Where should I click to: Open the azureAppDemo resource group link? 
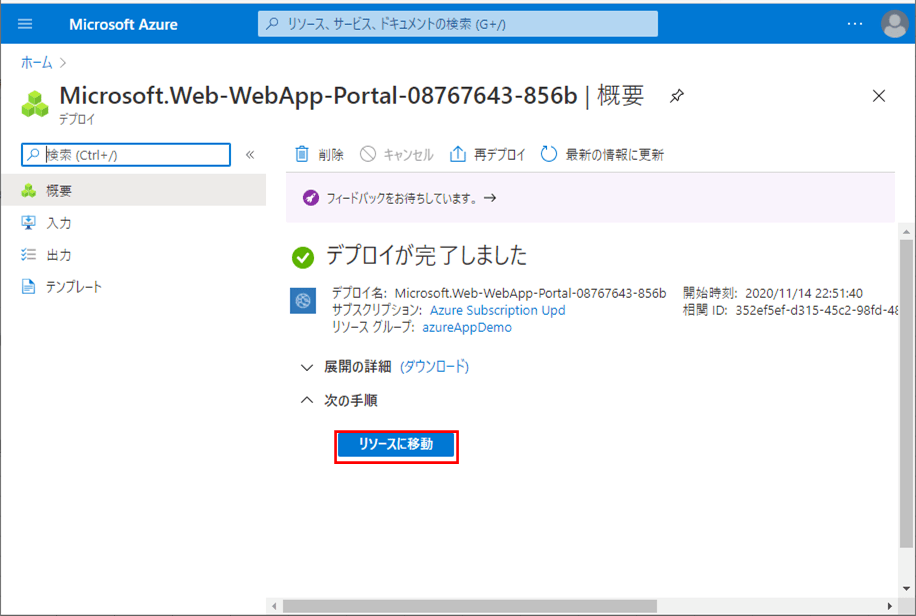click(x=467, y=327)
